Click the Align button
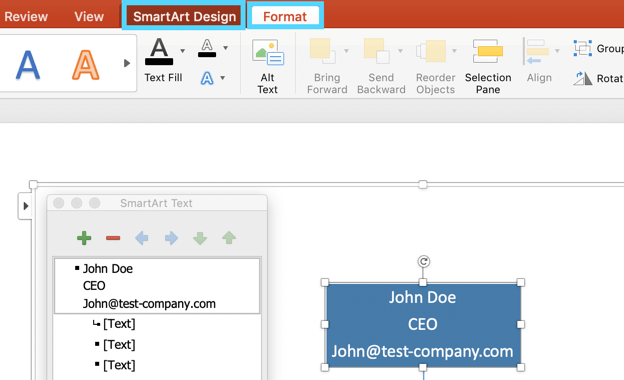 pyautogui.click(x=539, y=60)
